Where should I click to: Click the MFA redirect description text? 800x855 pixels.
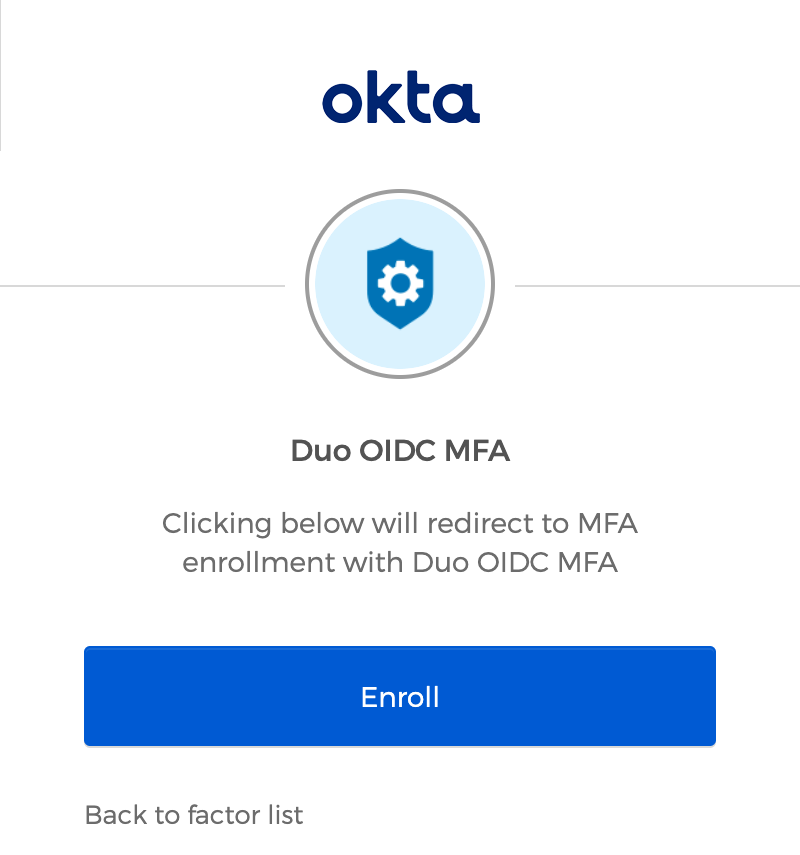pos(400,542)
